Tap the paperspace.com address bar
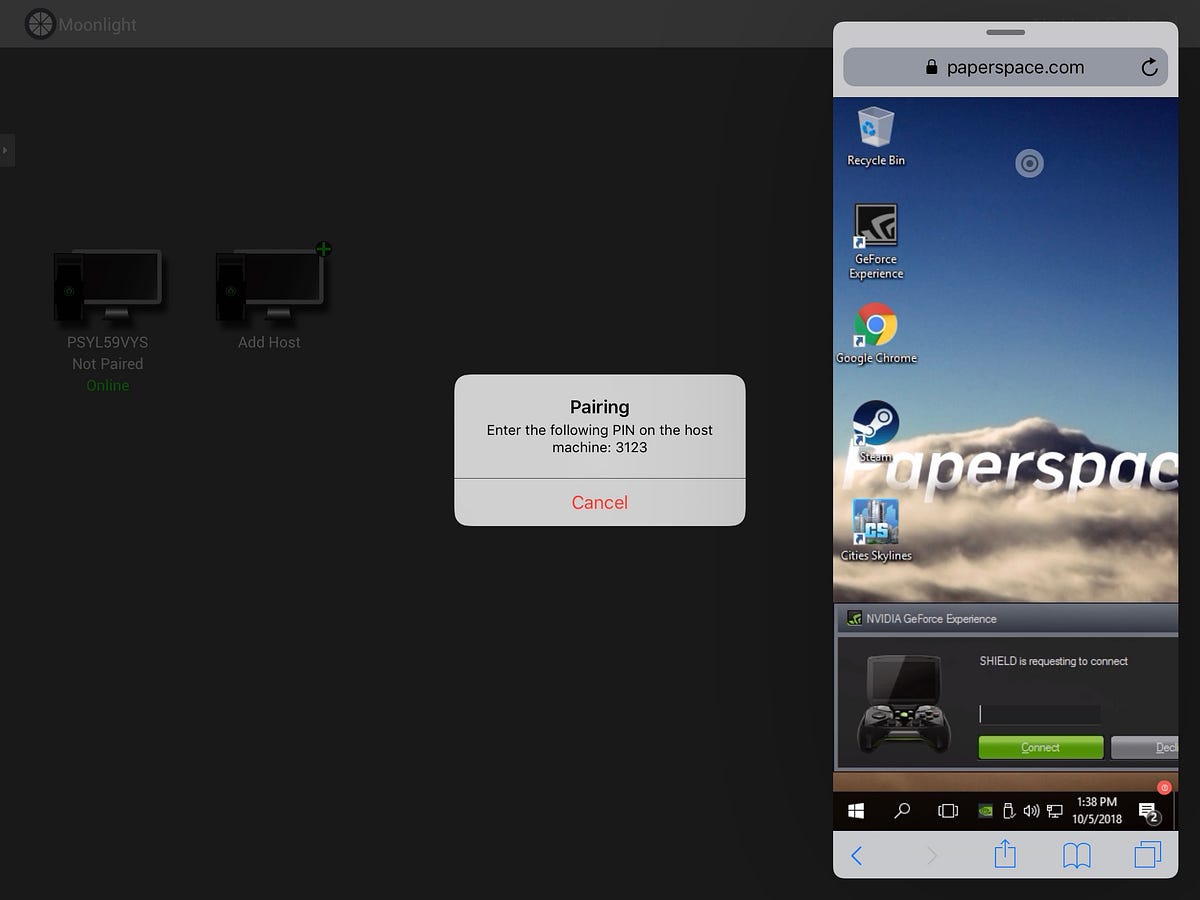Image resolution: width=1200 pixels, height=900 pixels. tap(1005, 67)
